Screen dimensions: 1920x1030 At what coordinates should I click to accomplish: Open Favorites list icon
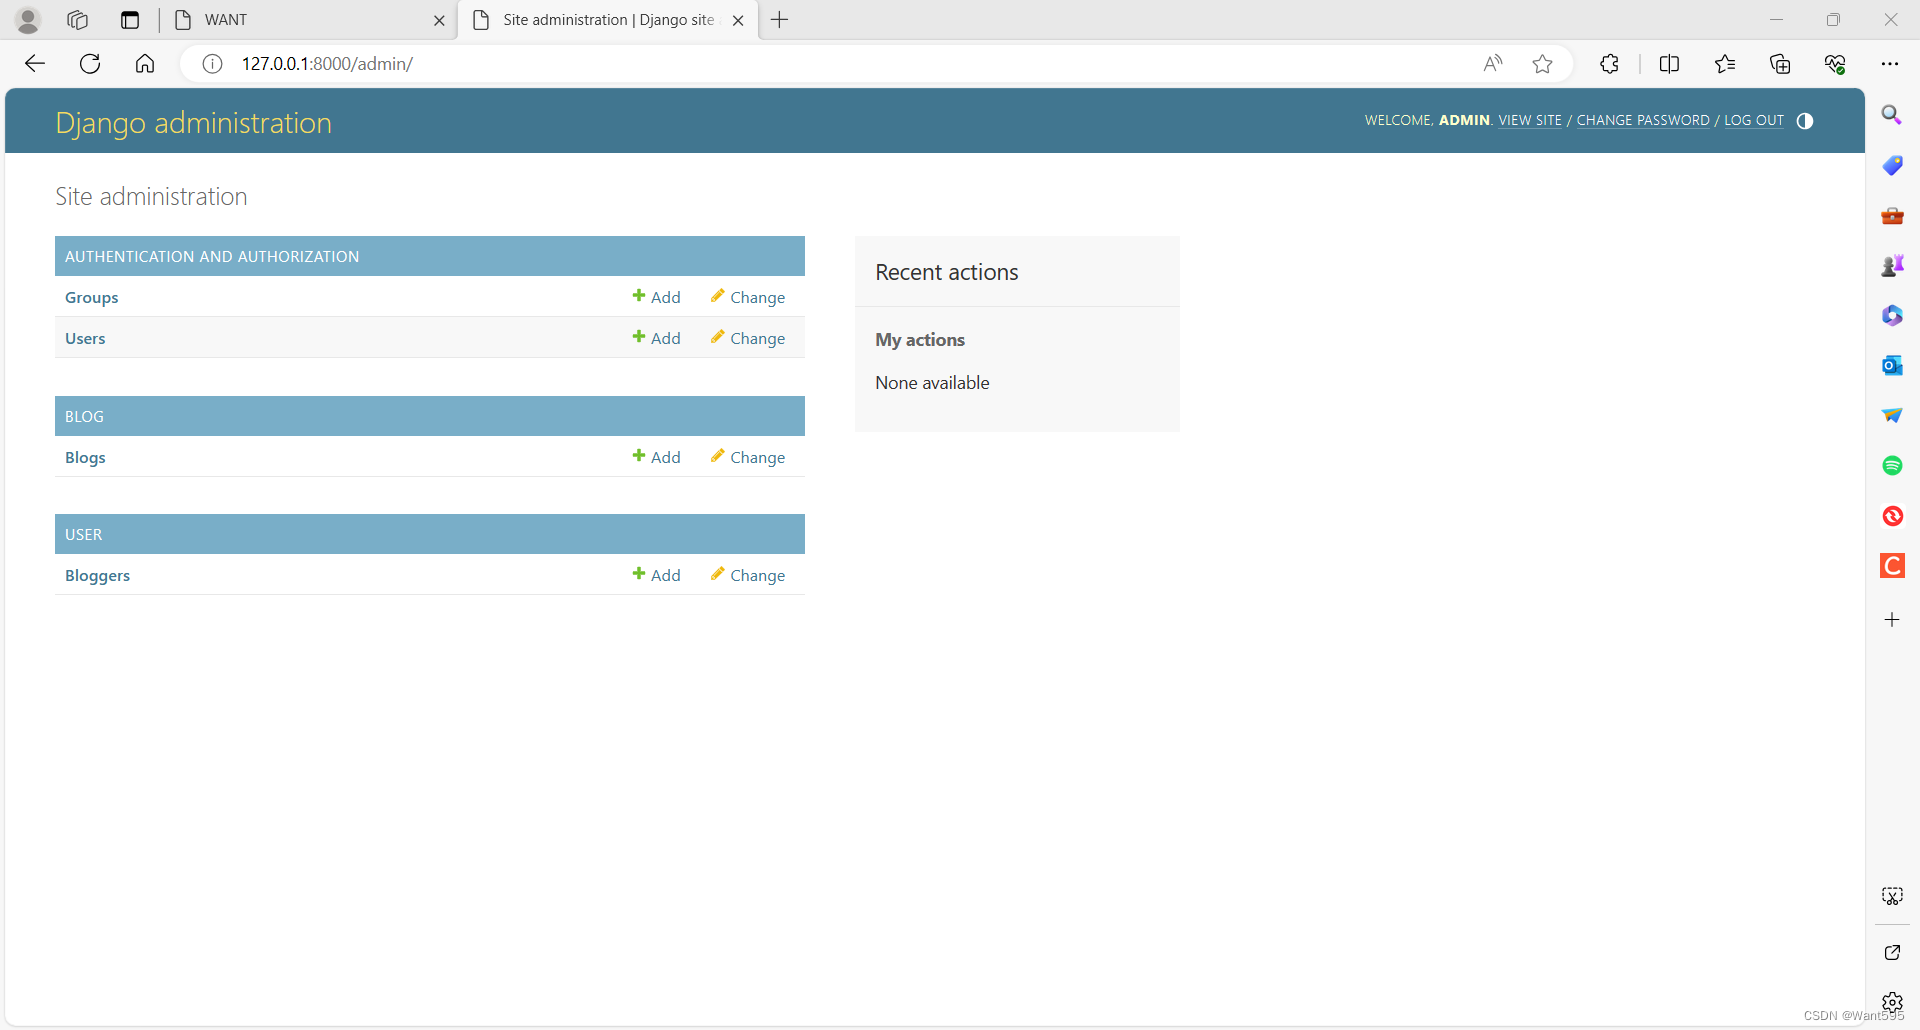pyautogui.click(x=1725, y=64)
